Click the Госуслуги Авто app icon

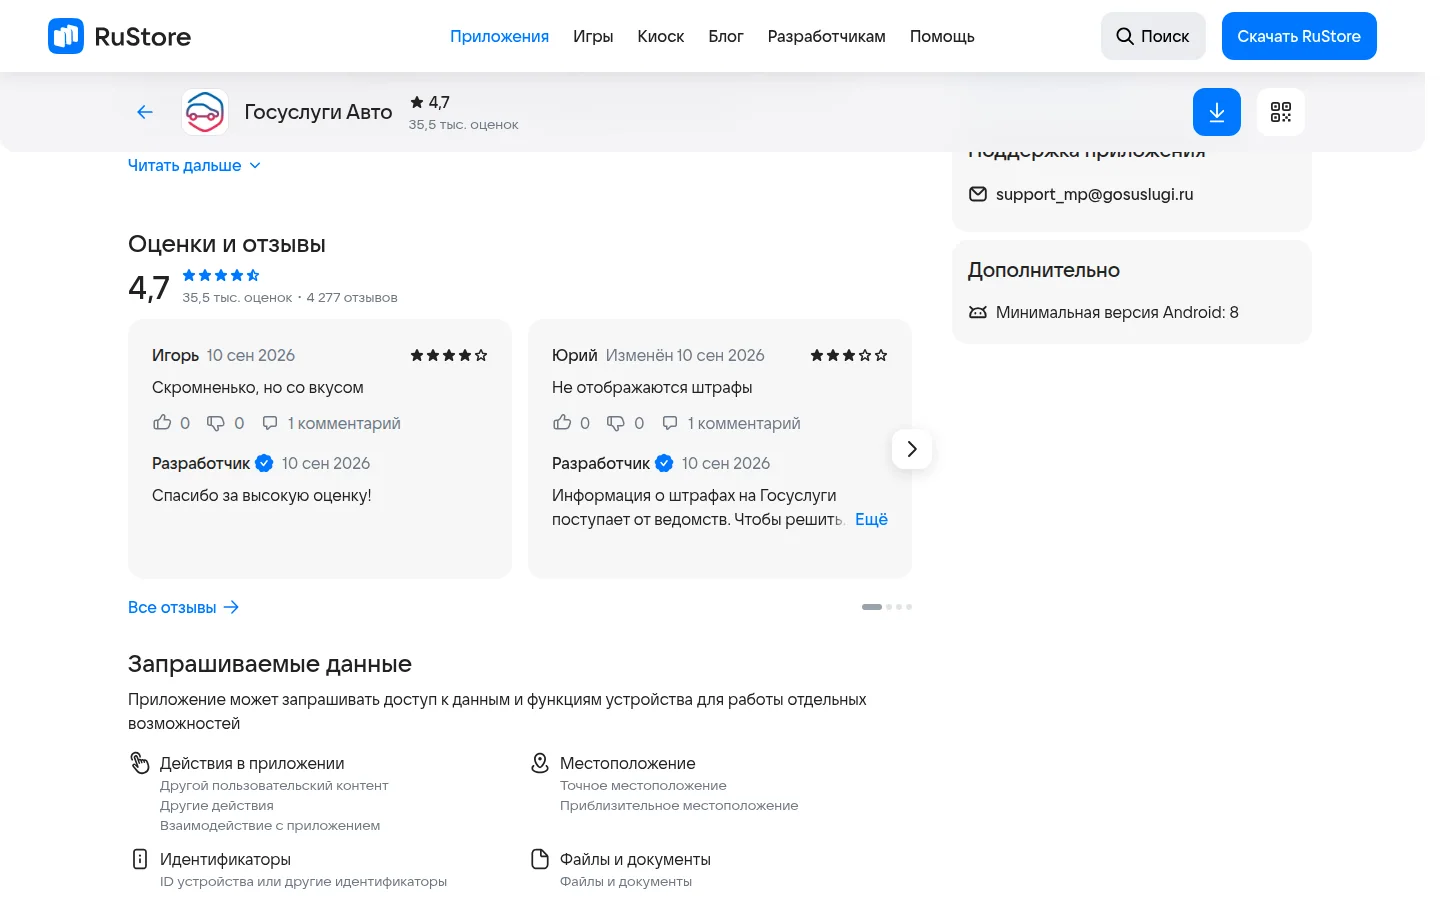coord(205,112)
